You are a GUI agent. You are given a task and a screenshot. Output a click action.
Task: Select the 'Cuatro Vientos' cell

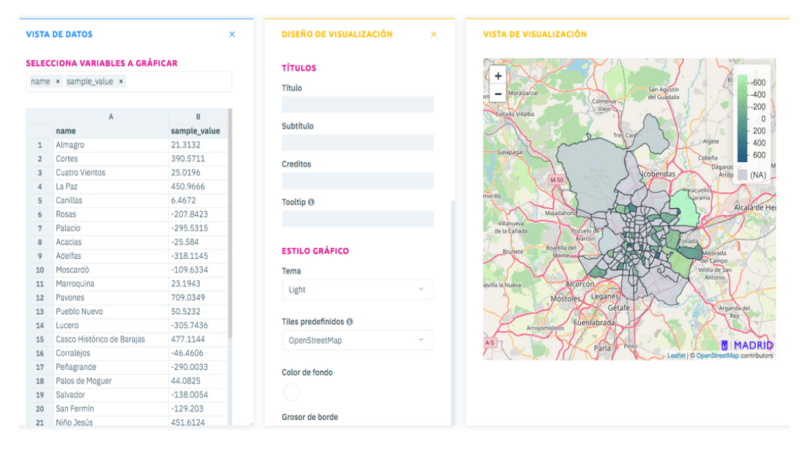111,172
